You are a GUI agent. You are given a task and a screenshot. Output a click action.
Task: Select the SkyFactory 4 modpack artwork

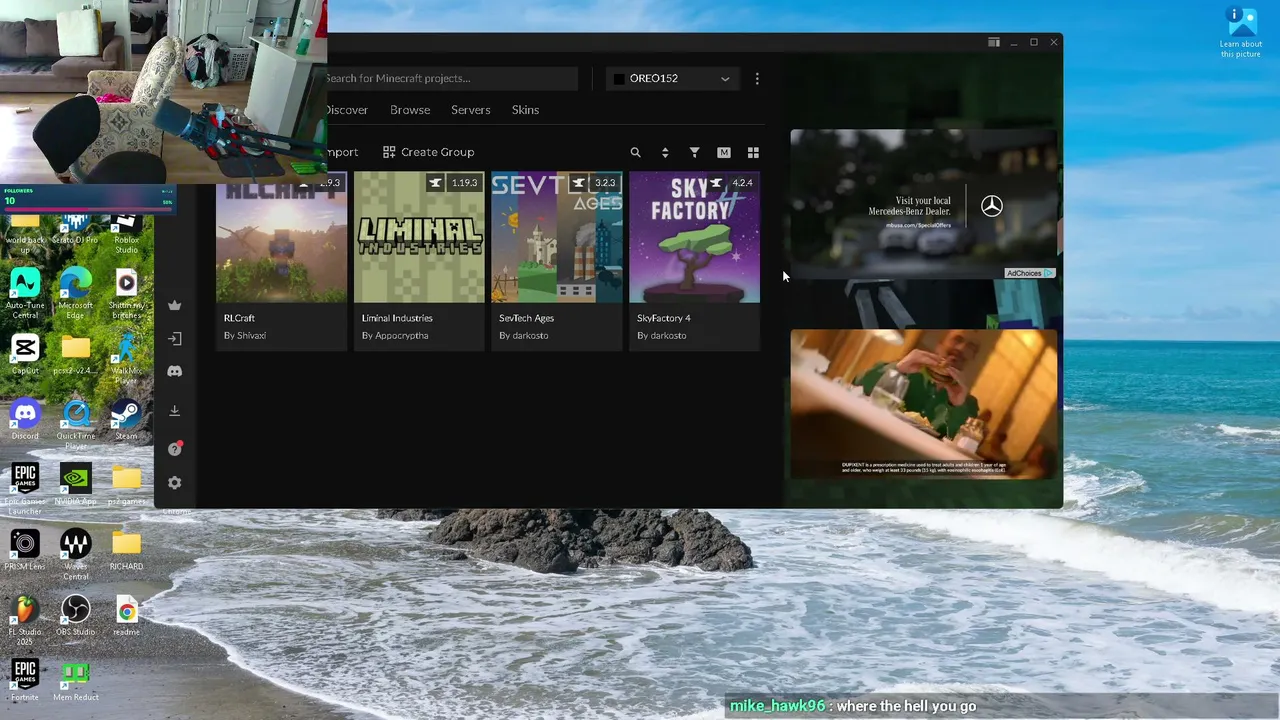point(694,237)
